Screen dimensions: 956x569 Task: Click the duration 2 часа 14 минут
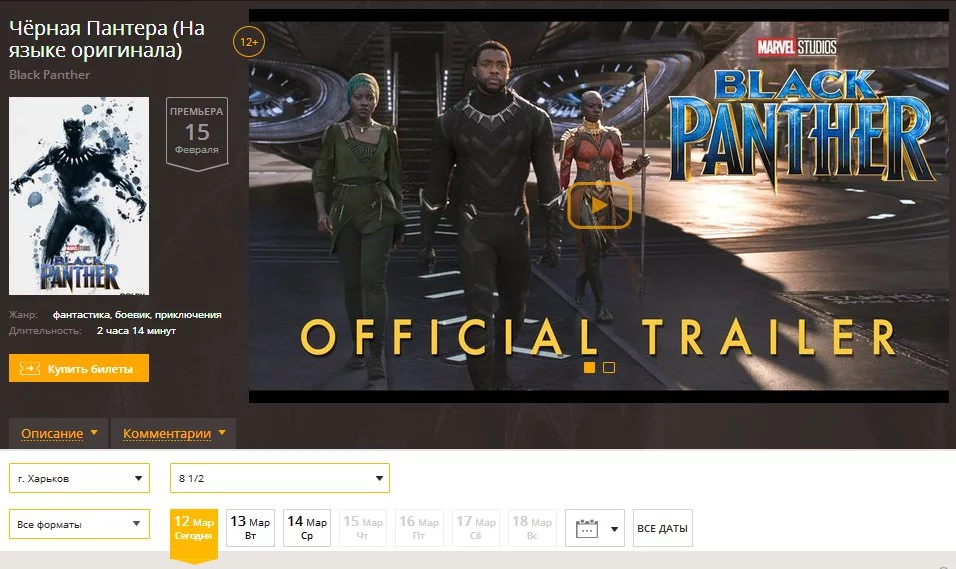pos(136,331)
